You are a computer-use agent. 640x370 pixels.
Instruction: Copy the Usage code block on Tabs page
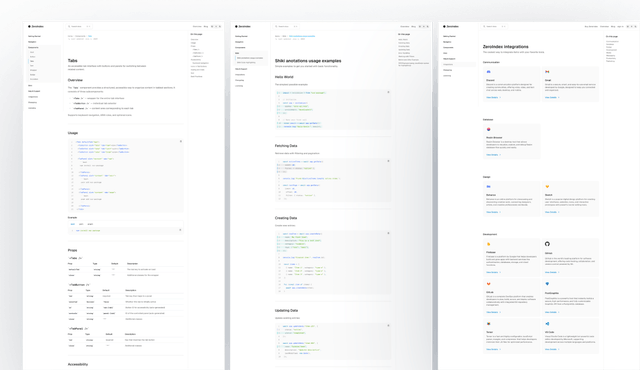(181, 142)
